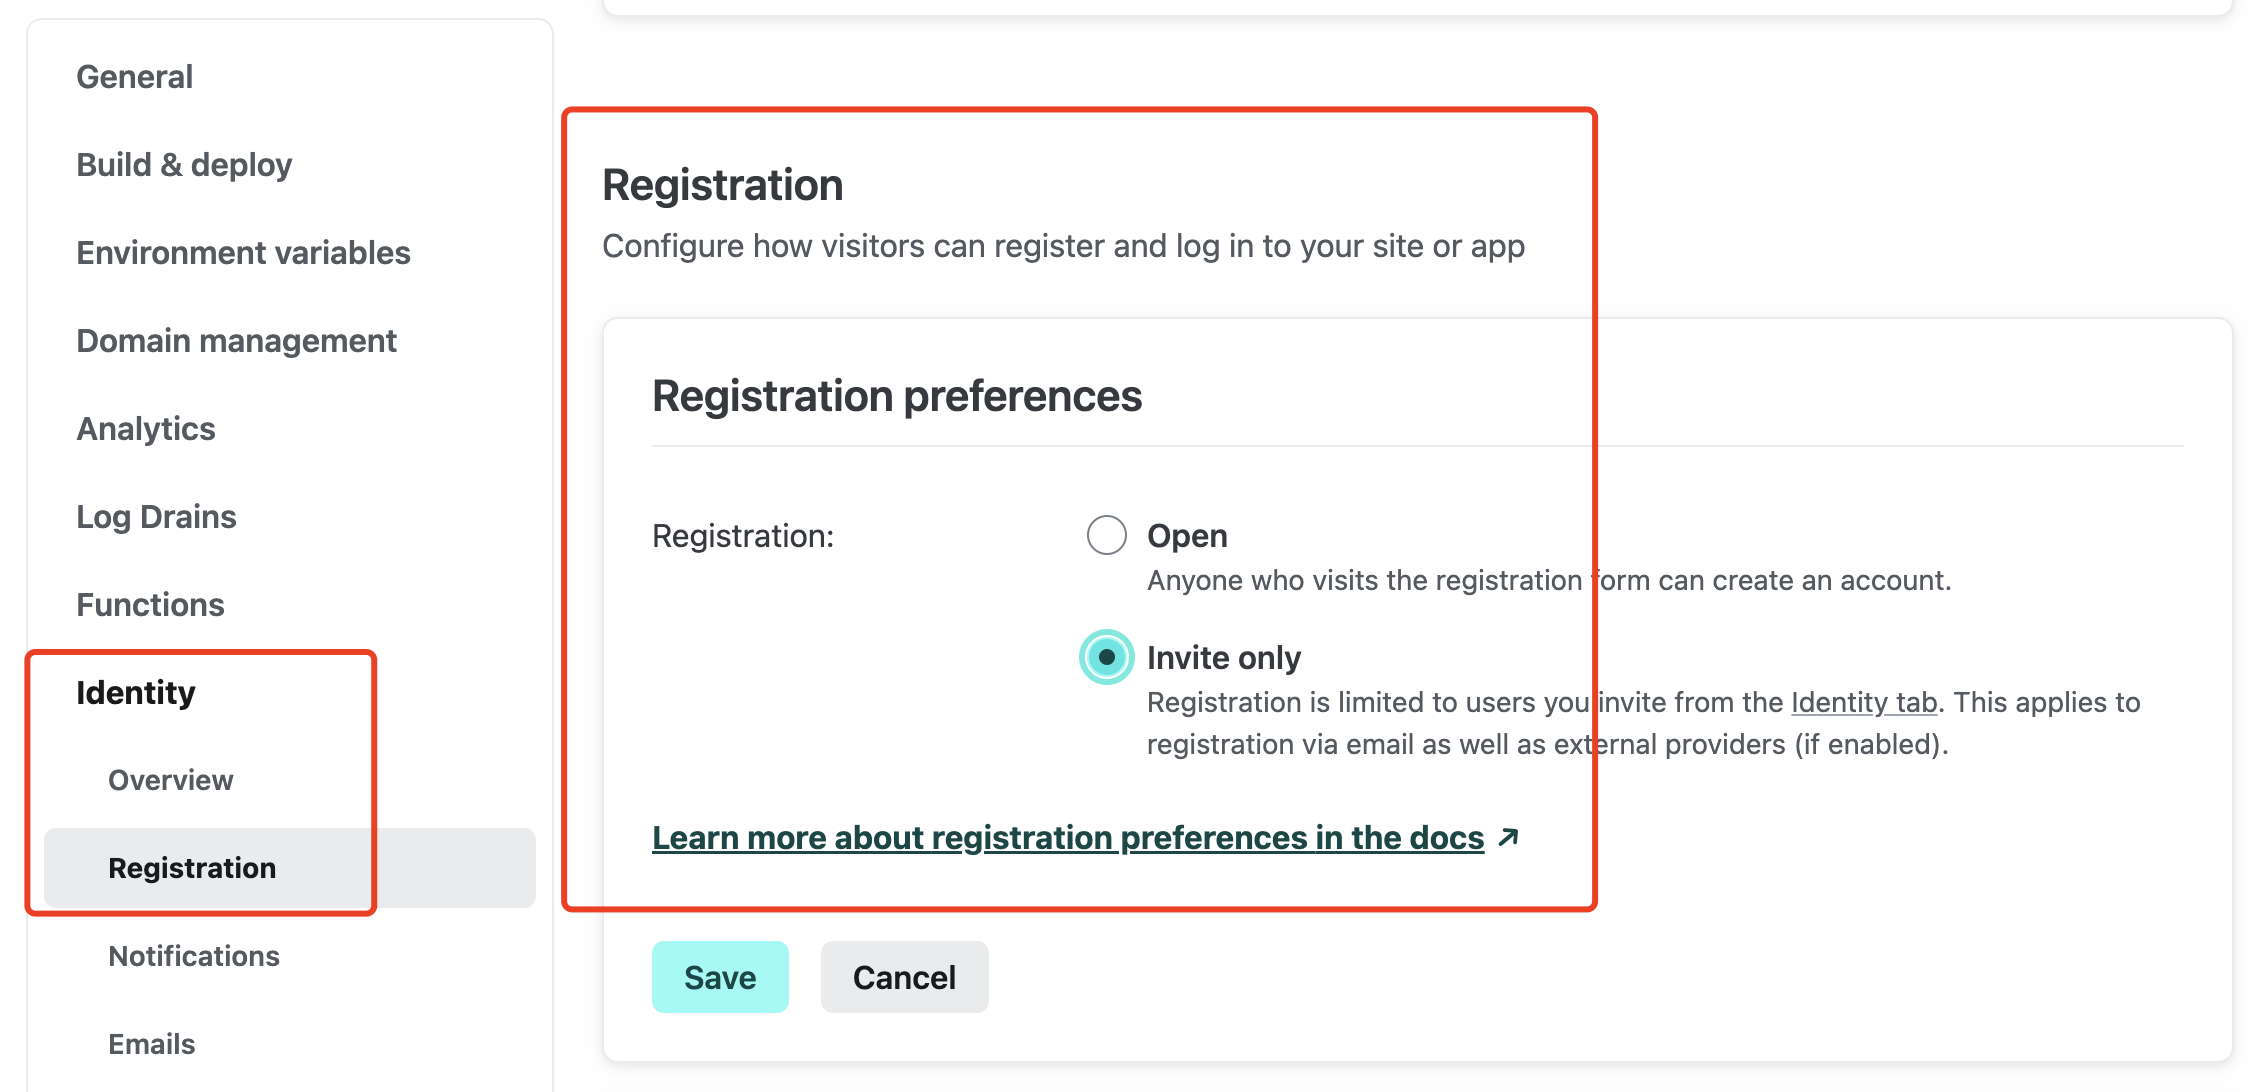Viewport: 2260px width, 1092px height.
Task: Navigate to Domain management
Action: (x=236, y=341)
